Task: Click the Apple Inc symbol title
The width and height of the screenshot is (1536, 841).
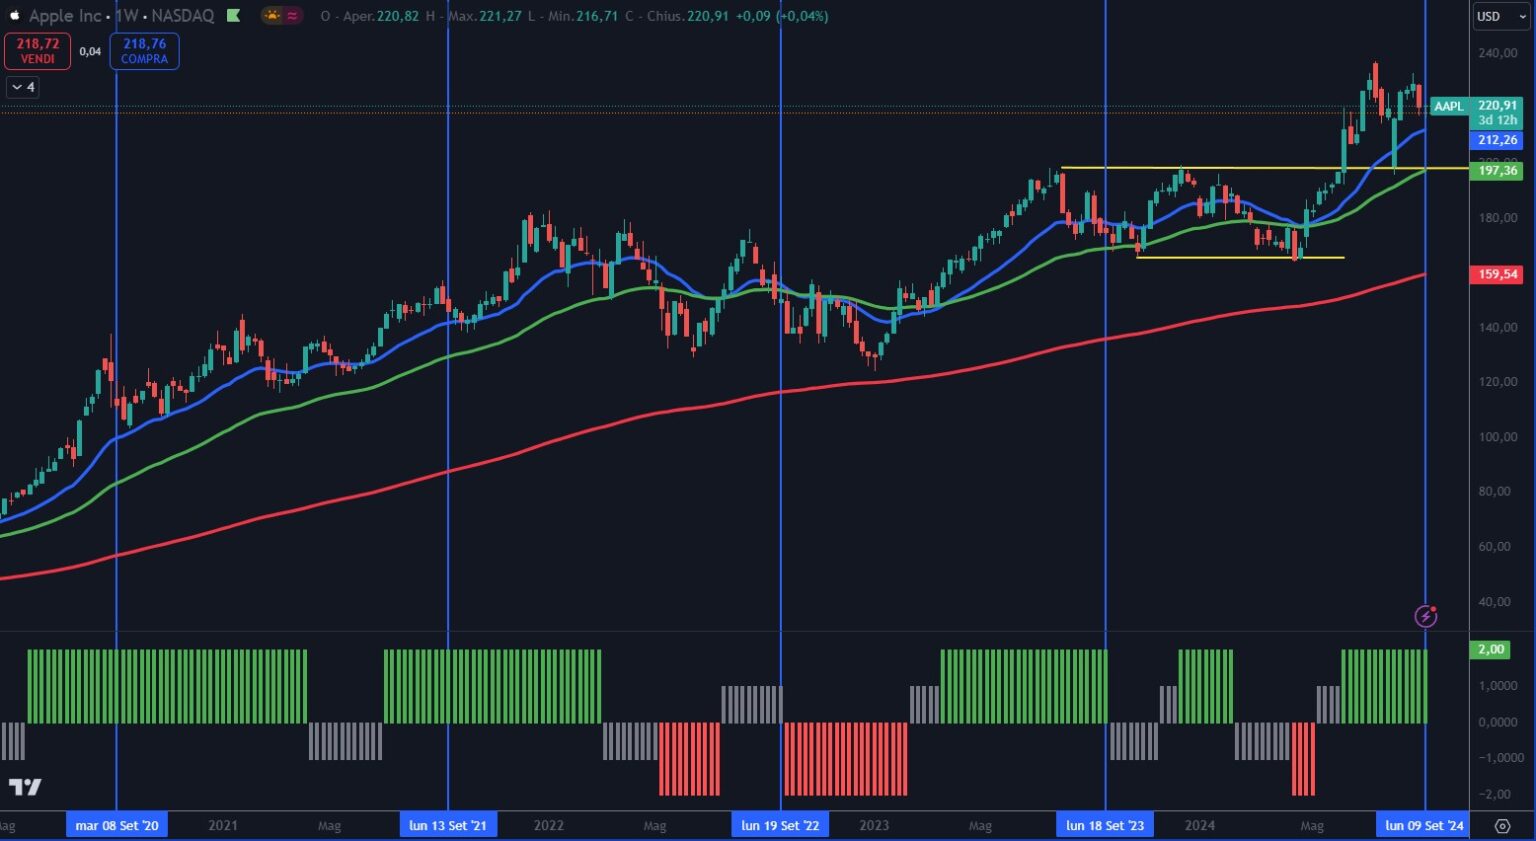Action: [x=66, y=16]
